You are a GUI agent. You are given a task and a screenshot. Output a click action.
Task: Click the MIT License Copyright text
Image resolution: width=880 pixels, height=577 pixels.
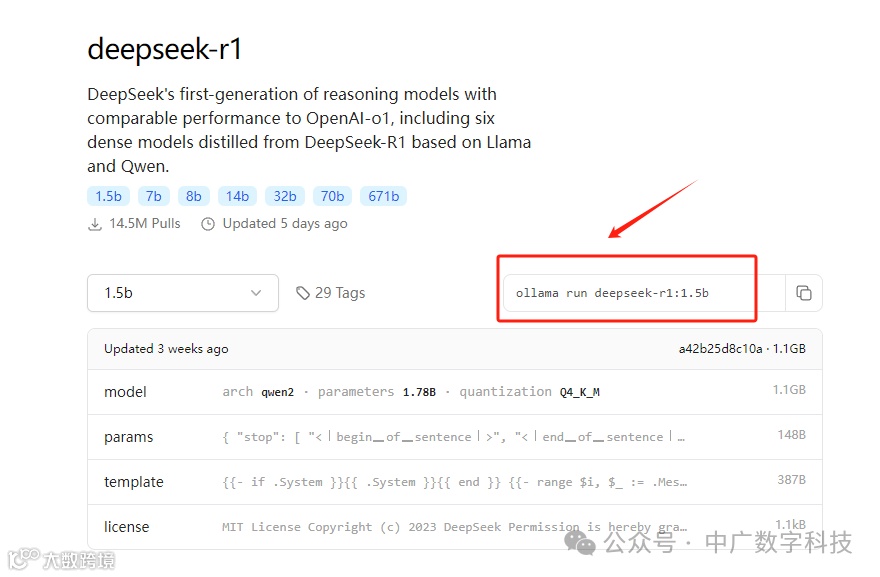point(455,526)
